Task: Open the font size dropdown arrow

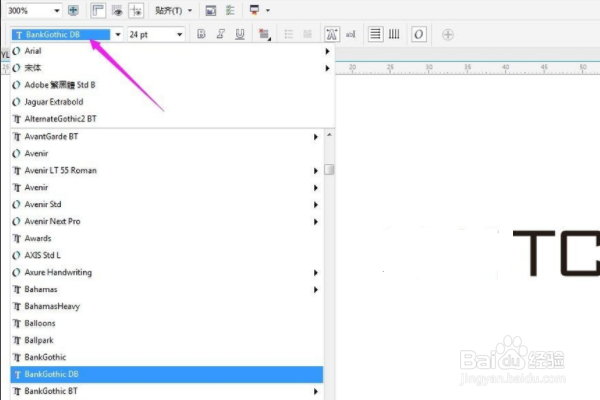Action: click(x=179, y=35)
